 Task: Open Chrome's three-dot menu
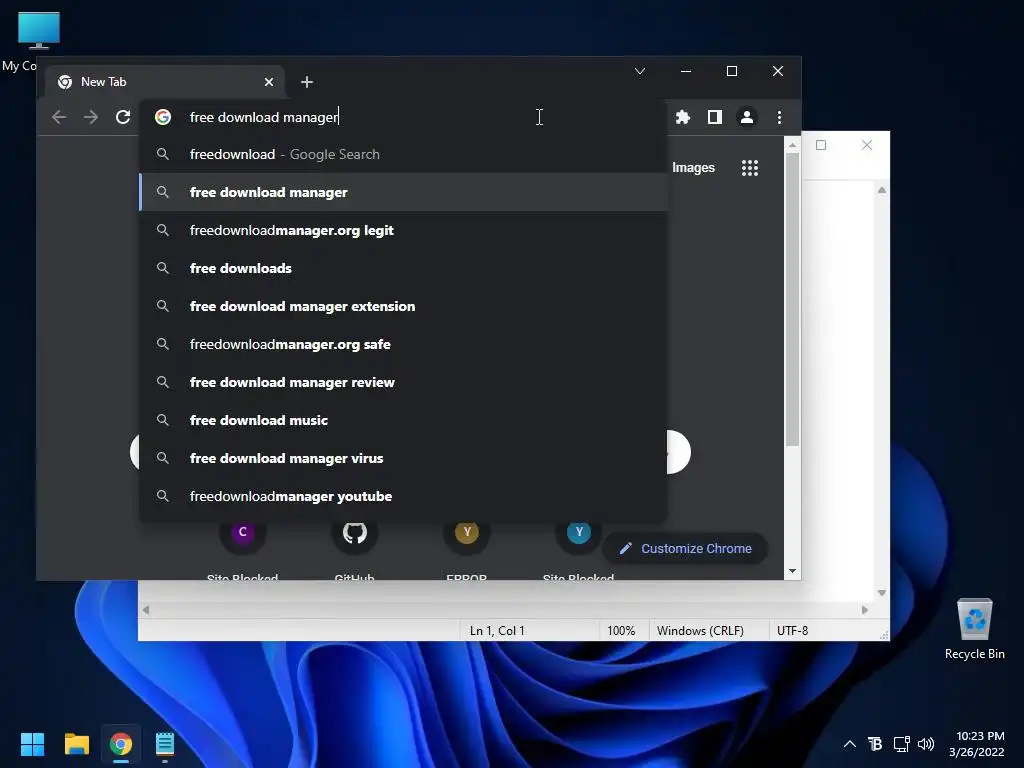[779, 117]
